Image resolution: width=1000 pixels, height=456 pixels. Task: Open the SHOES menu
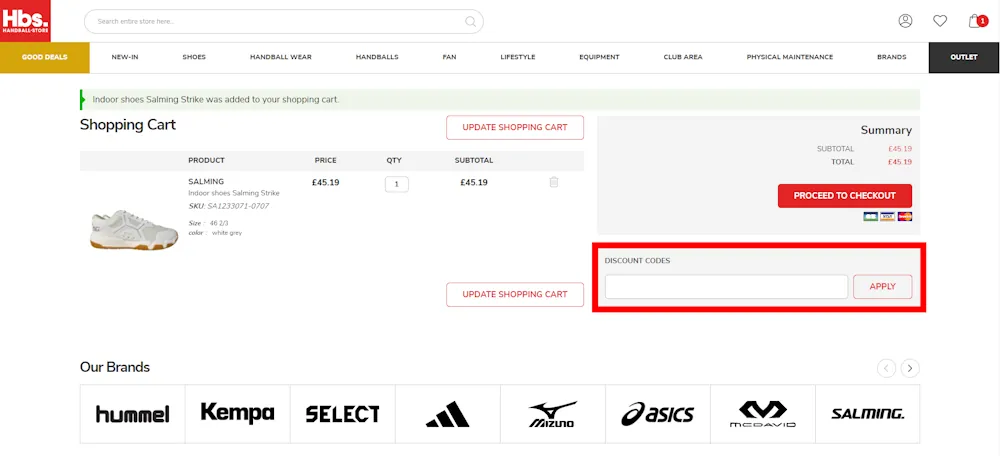coord(194,57)
